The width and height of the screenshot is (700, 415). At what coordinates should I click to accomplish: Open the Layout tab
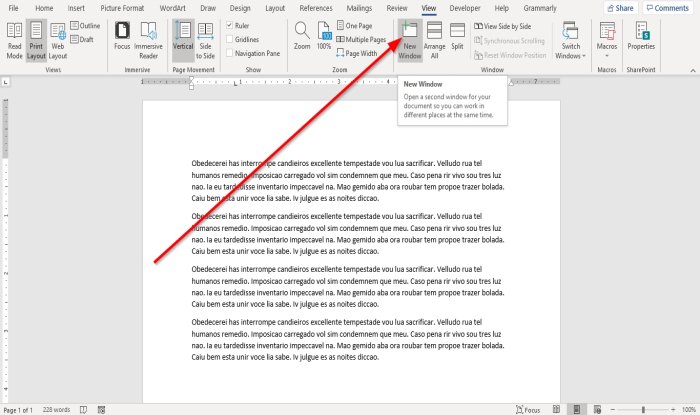(x=275, y=8)
